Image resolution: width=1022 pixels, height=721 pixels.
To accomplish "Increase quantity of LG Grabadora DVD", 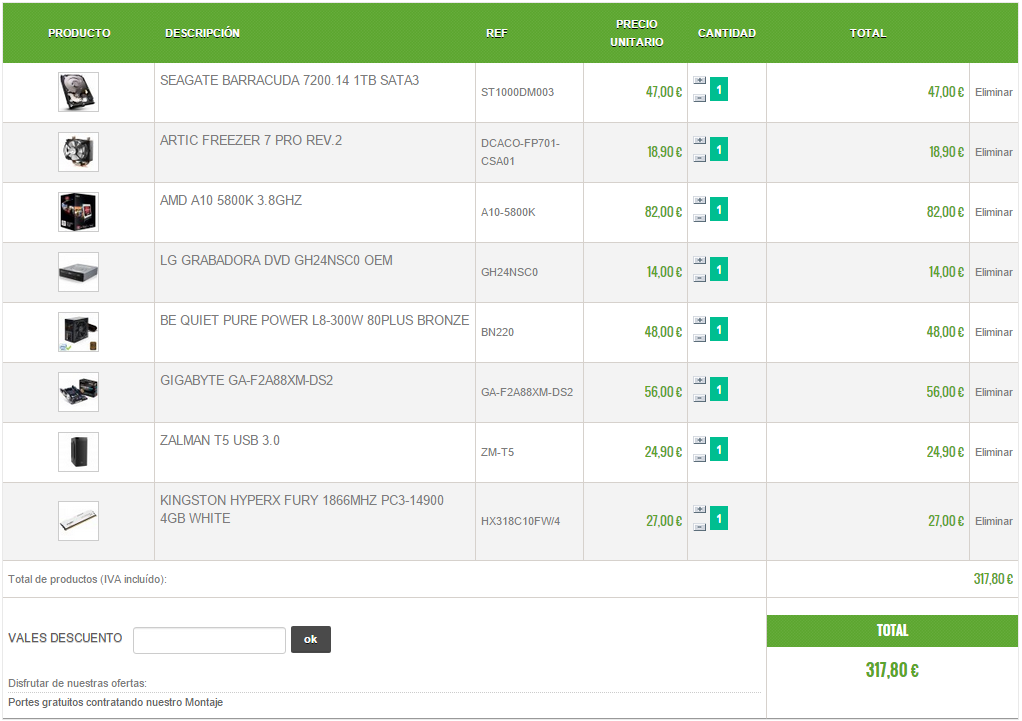I will (699, 260).
